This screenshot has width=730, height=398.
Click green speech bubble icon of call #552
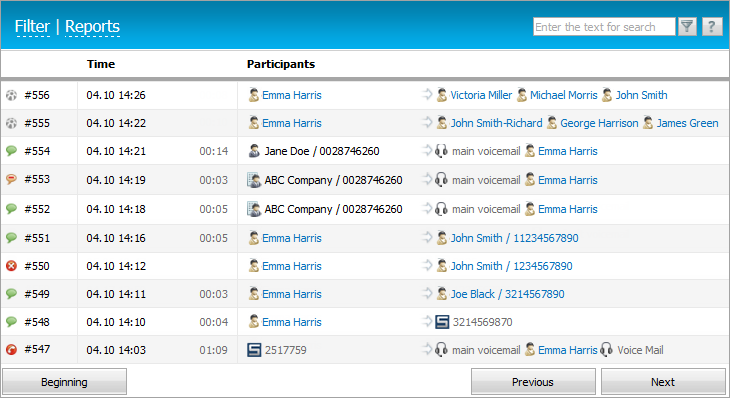(11, 209)
